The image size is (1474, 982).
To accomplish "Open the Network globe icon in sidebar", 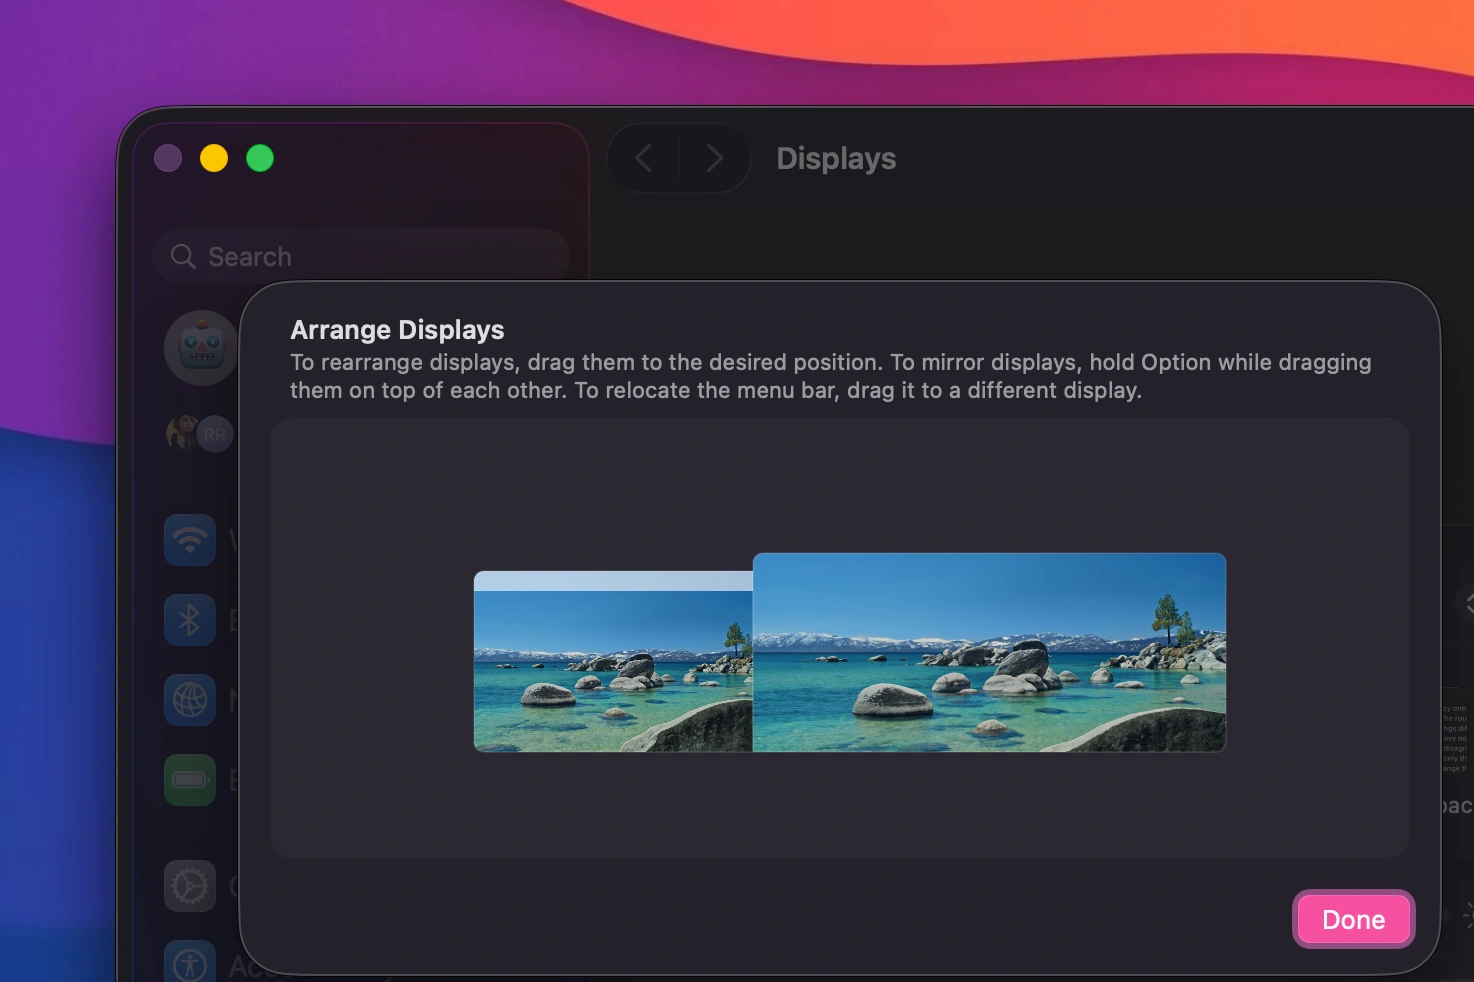I will 190,700.
